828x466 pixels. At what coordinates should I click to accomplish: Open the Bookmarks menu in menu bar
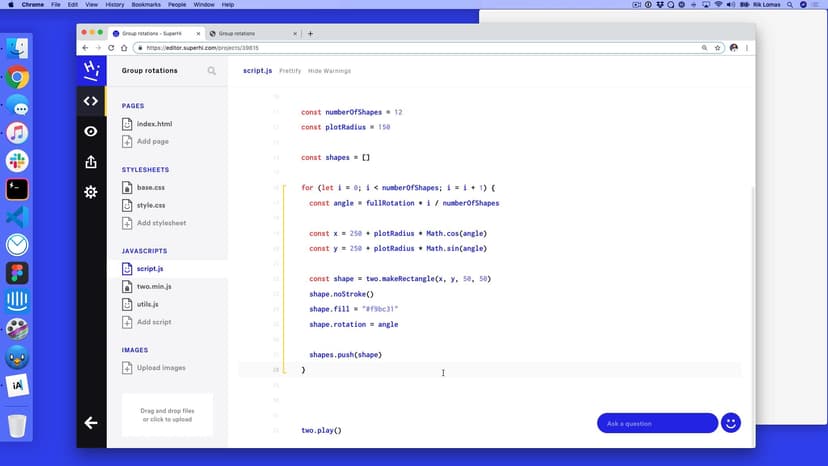[146, 5]
